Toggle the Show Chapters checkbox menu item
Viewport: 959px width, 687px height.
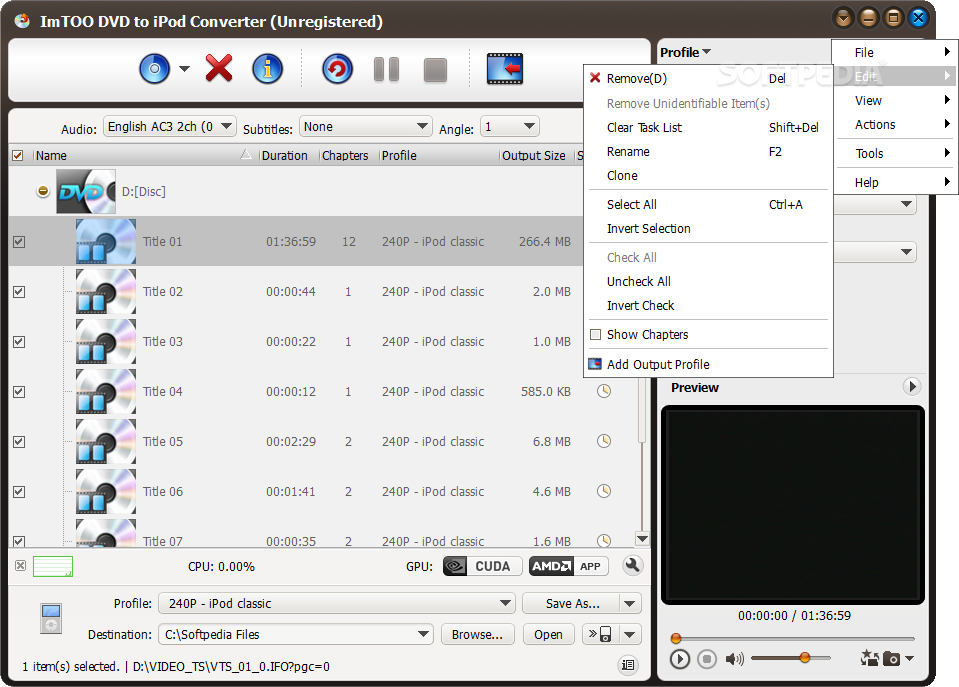tap(708, 335)
